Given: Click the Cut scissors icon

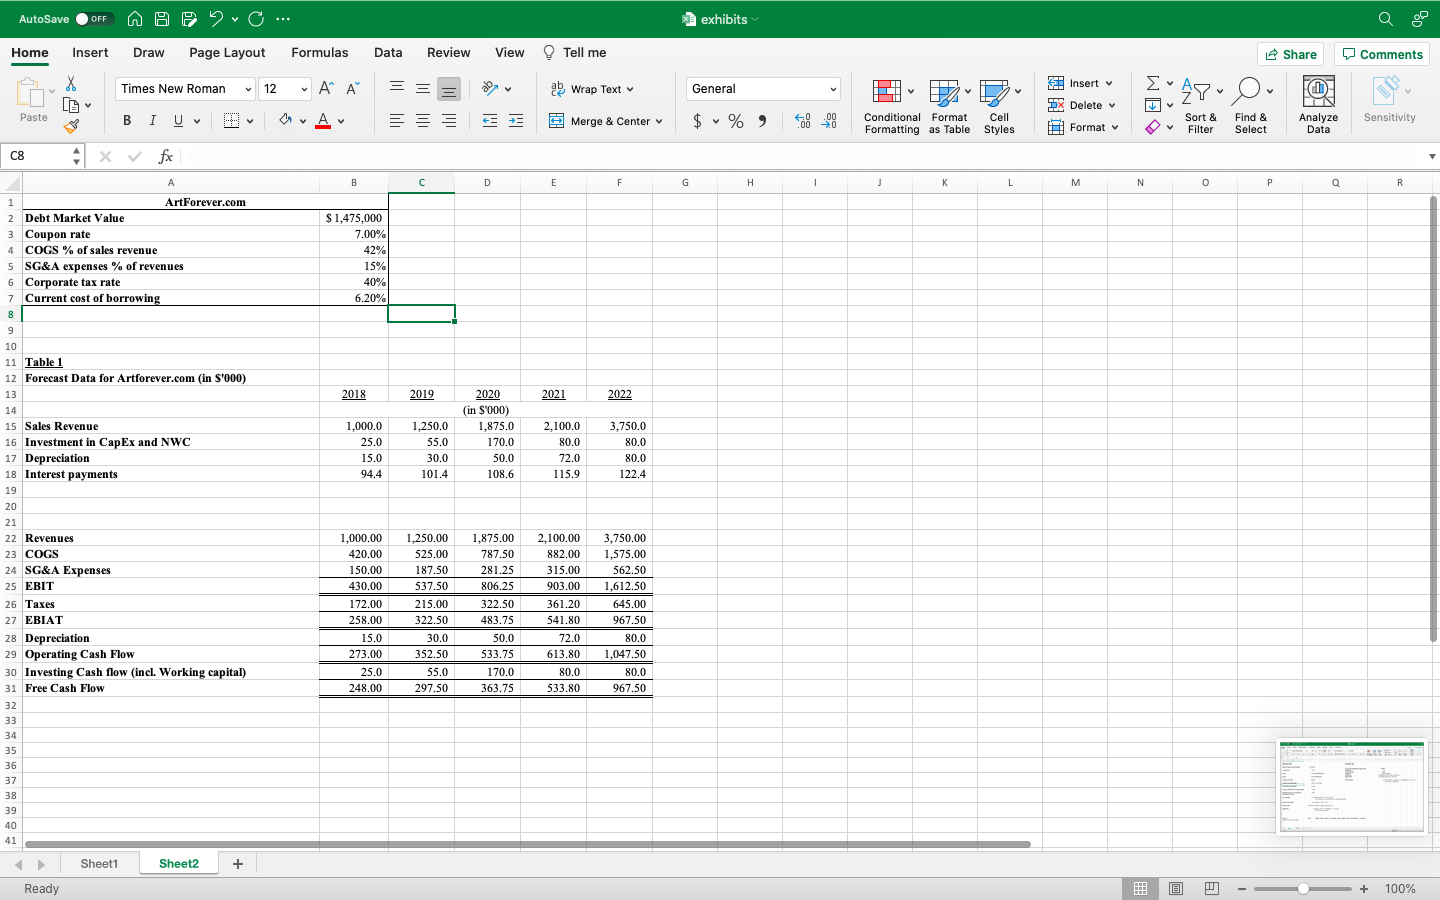Looking at the screenshot, I should pyautogui.click(x=71, y=84).
